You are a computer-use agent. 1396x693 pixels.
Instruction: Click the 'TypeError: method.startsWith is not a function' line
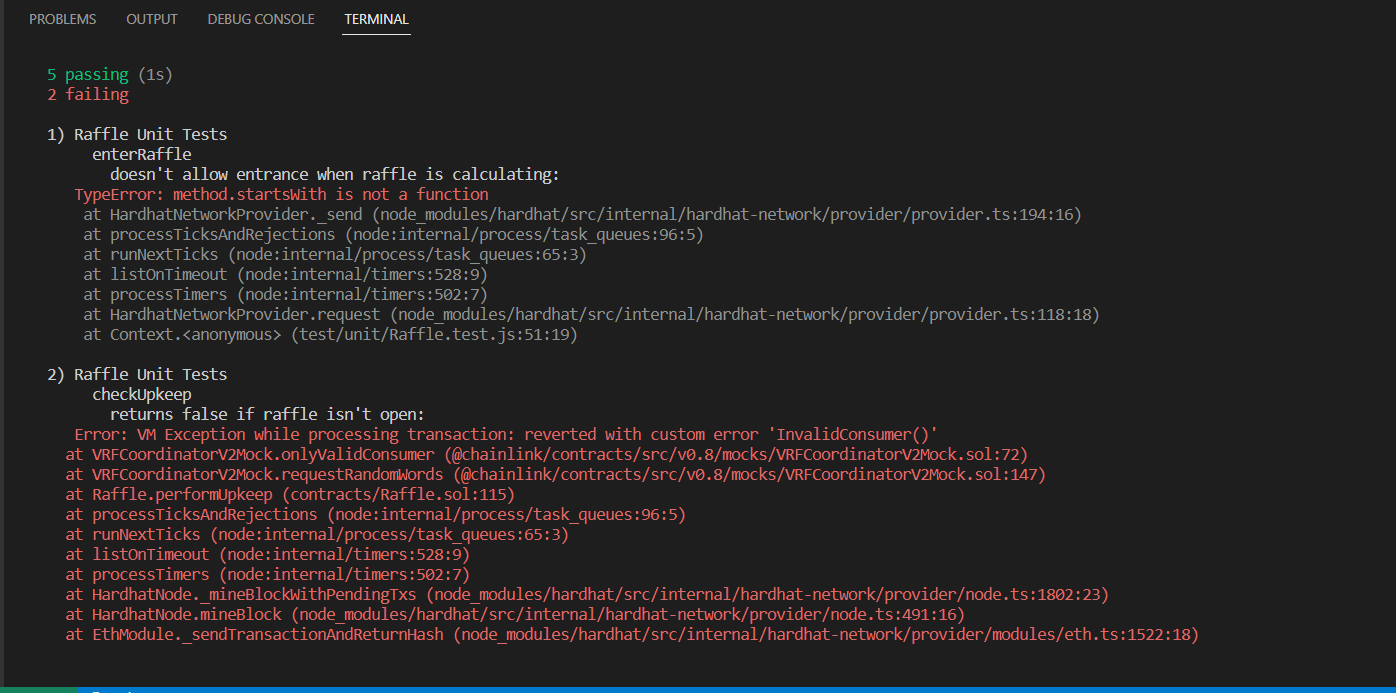click(282, 195)
